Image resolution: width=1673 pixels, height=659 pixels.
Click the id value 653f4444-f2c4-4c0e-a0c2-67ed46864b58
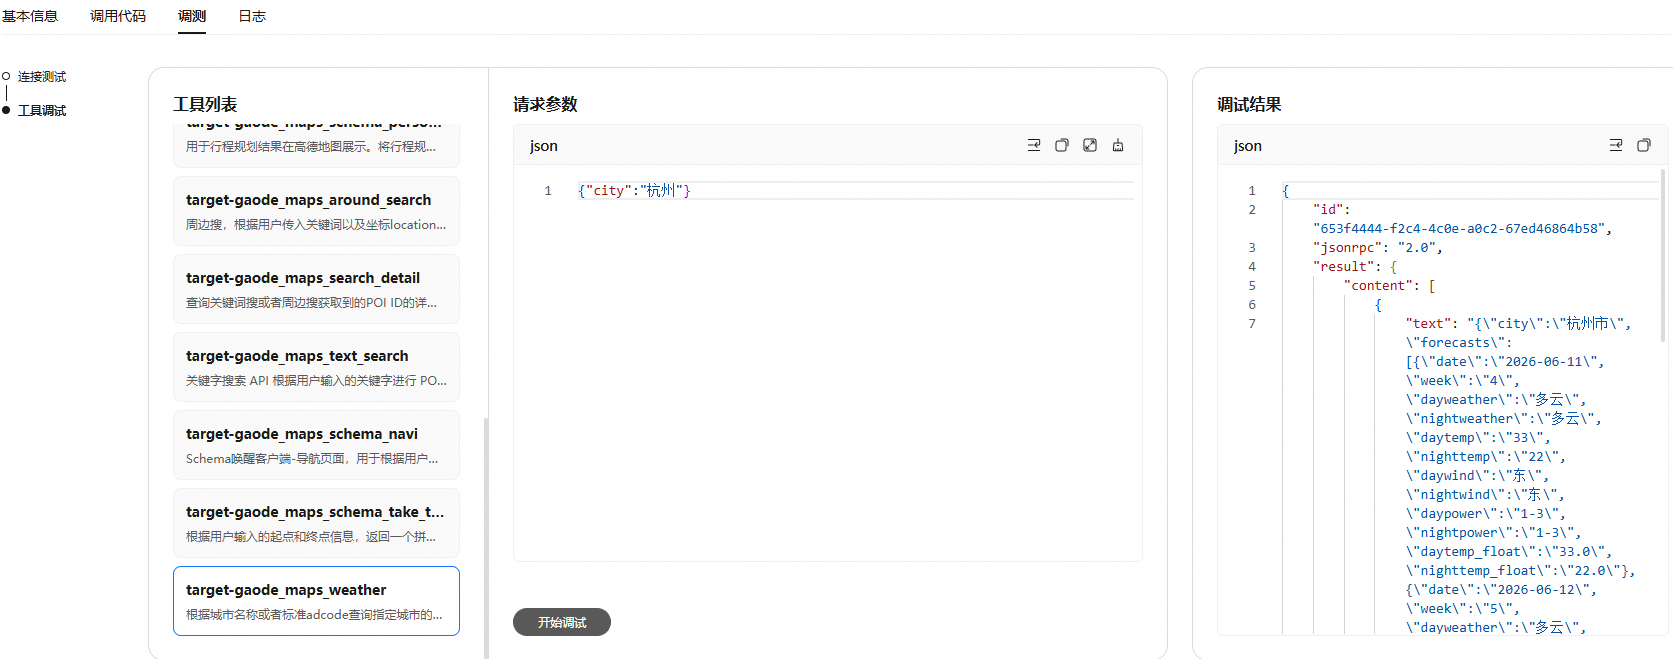(1459, 228)
